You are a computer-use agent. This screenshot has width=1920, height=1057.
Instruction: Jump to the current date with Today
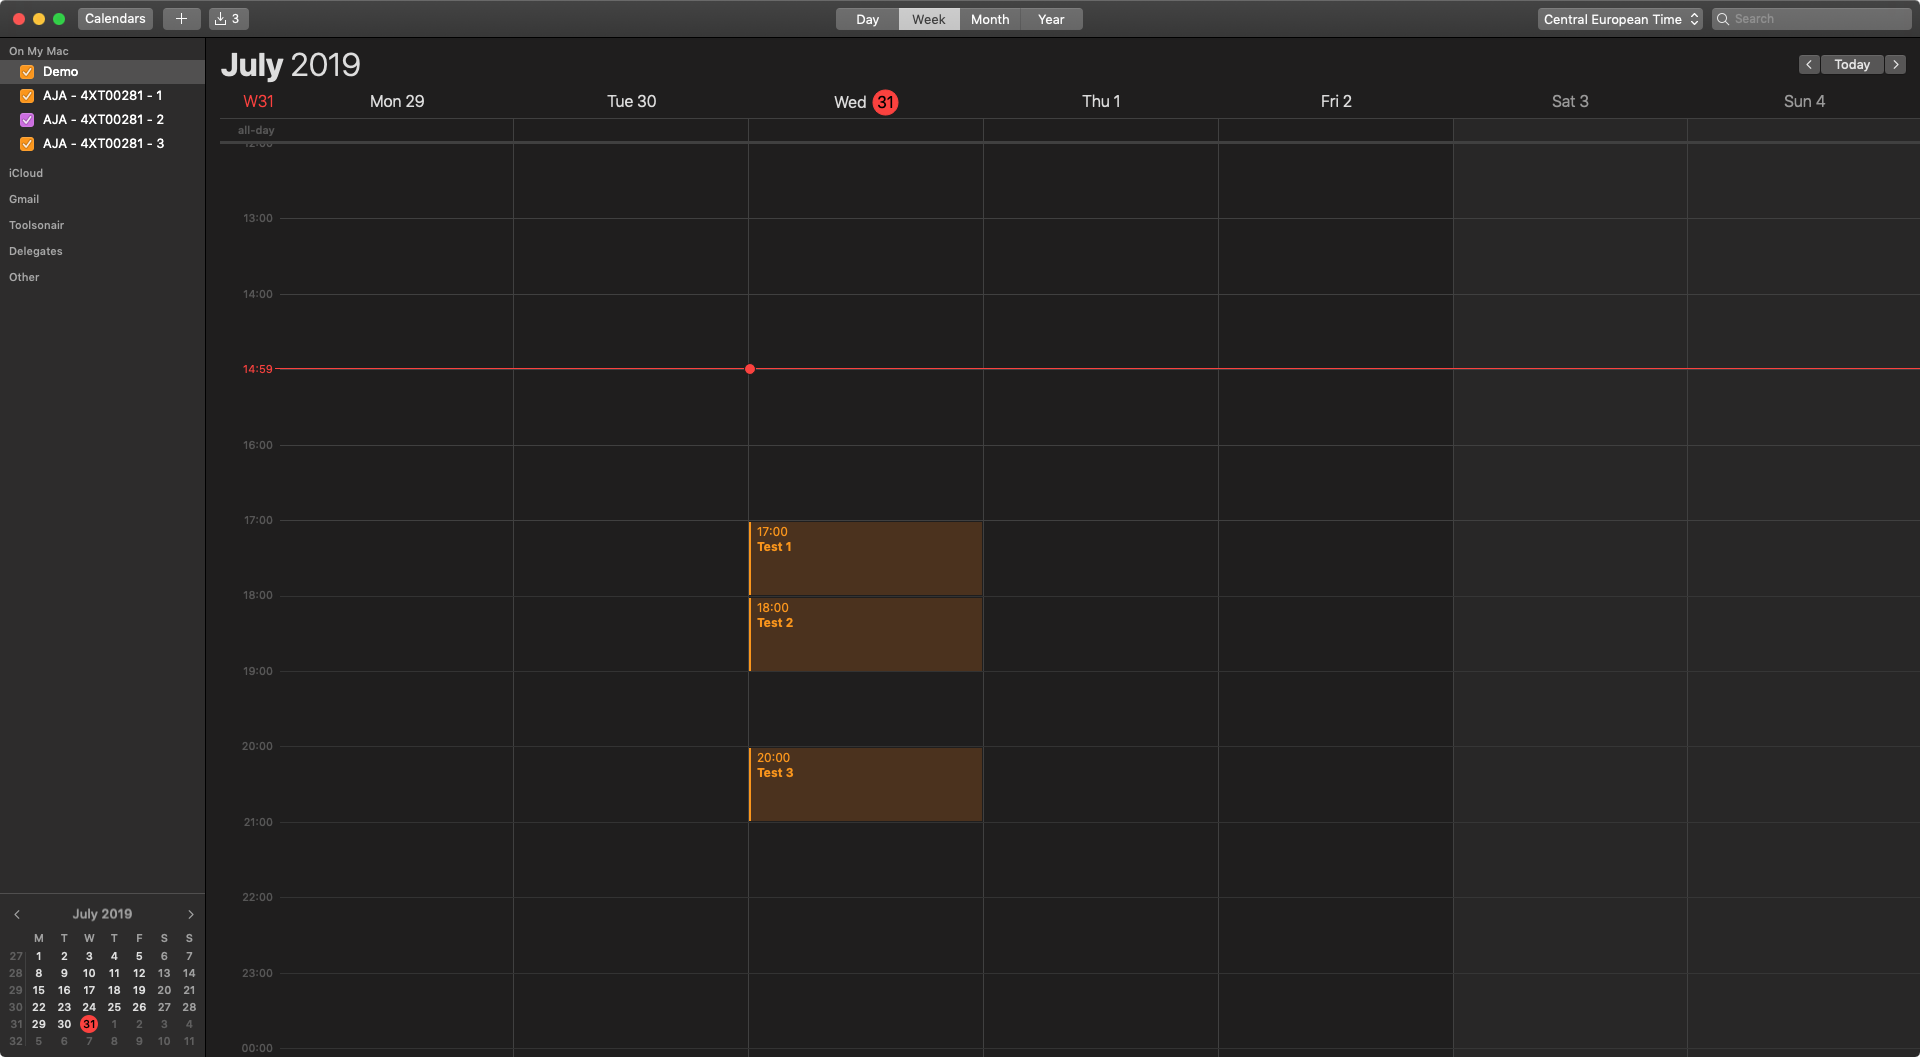point(1852,64)
